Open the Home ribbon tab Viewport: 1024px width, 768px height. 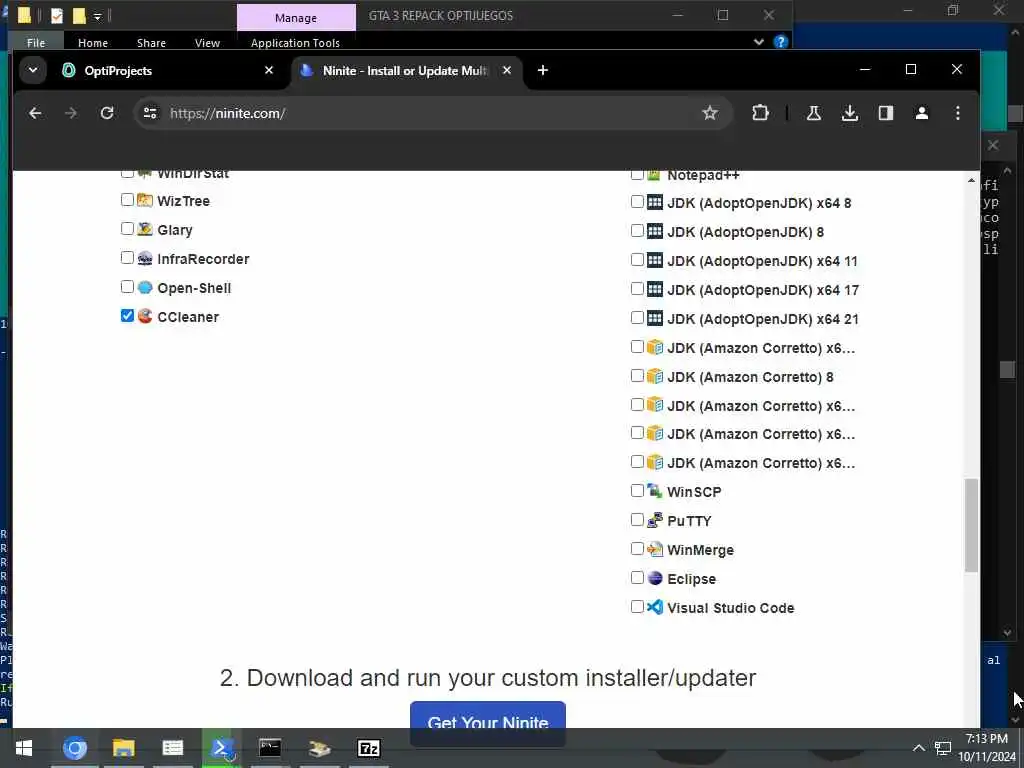click(x=93, y=42)
